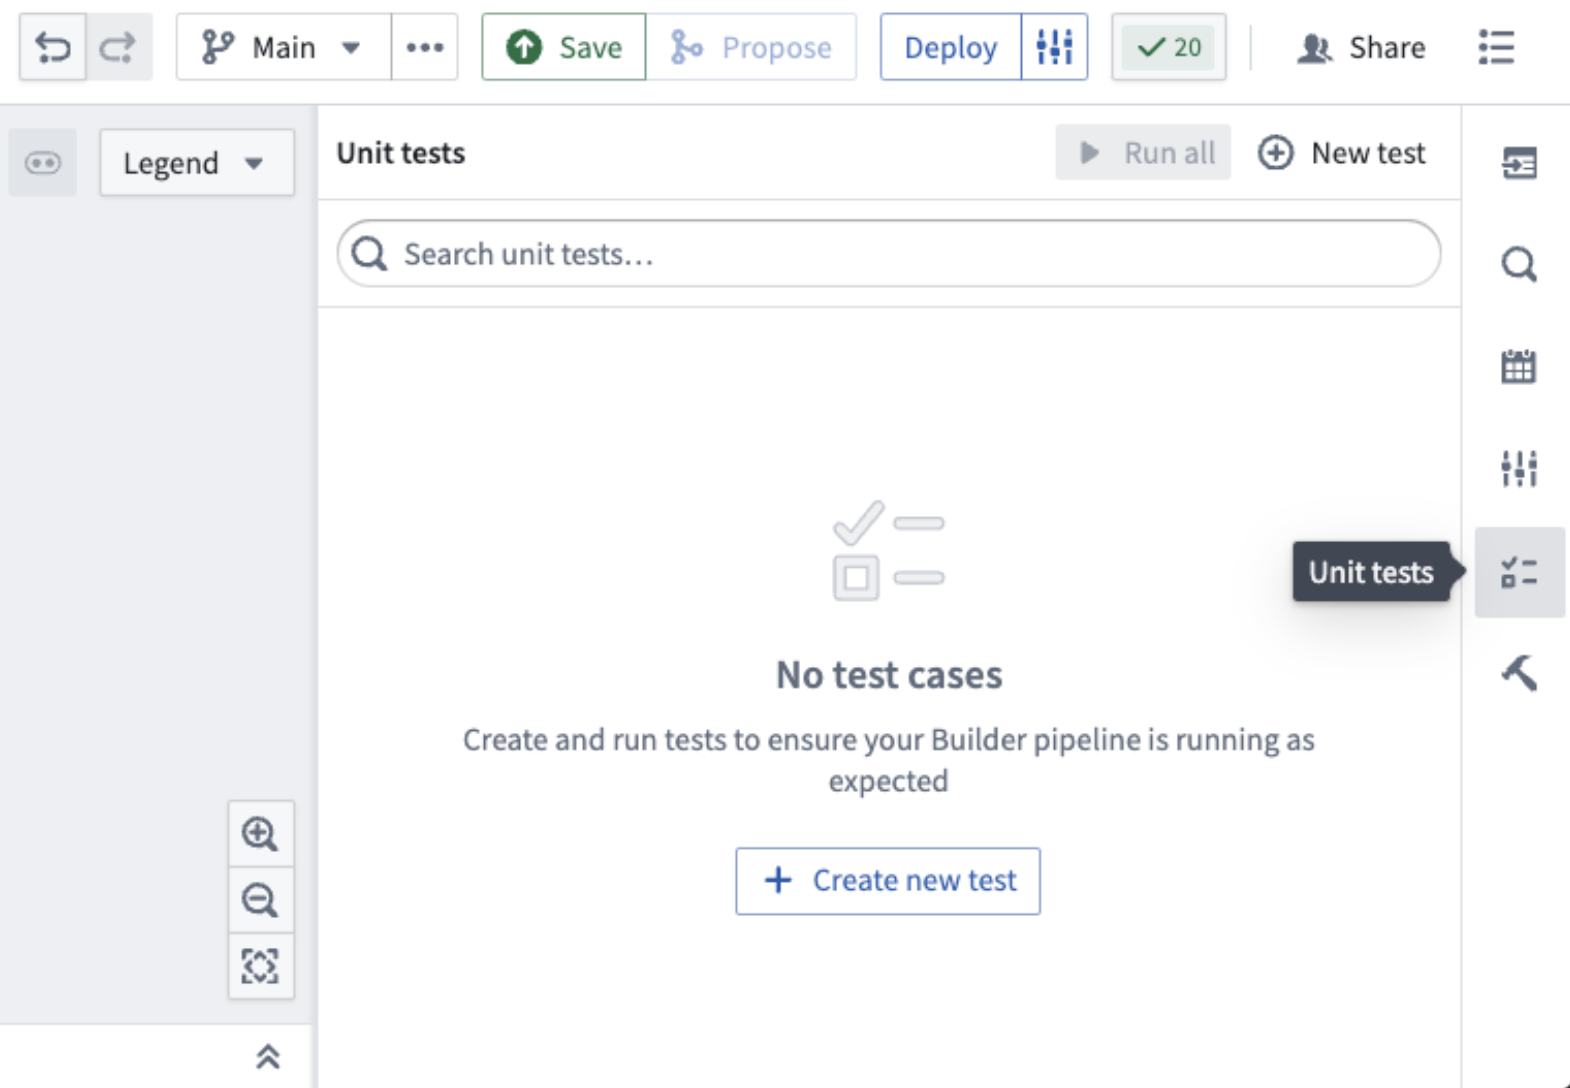This screenshot has height=1088, width=1570.
Task: Click the 20 checks passed indicator
Action: point(1169,47)
